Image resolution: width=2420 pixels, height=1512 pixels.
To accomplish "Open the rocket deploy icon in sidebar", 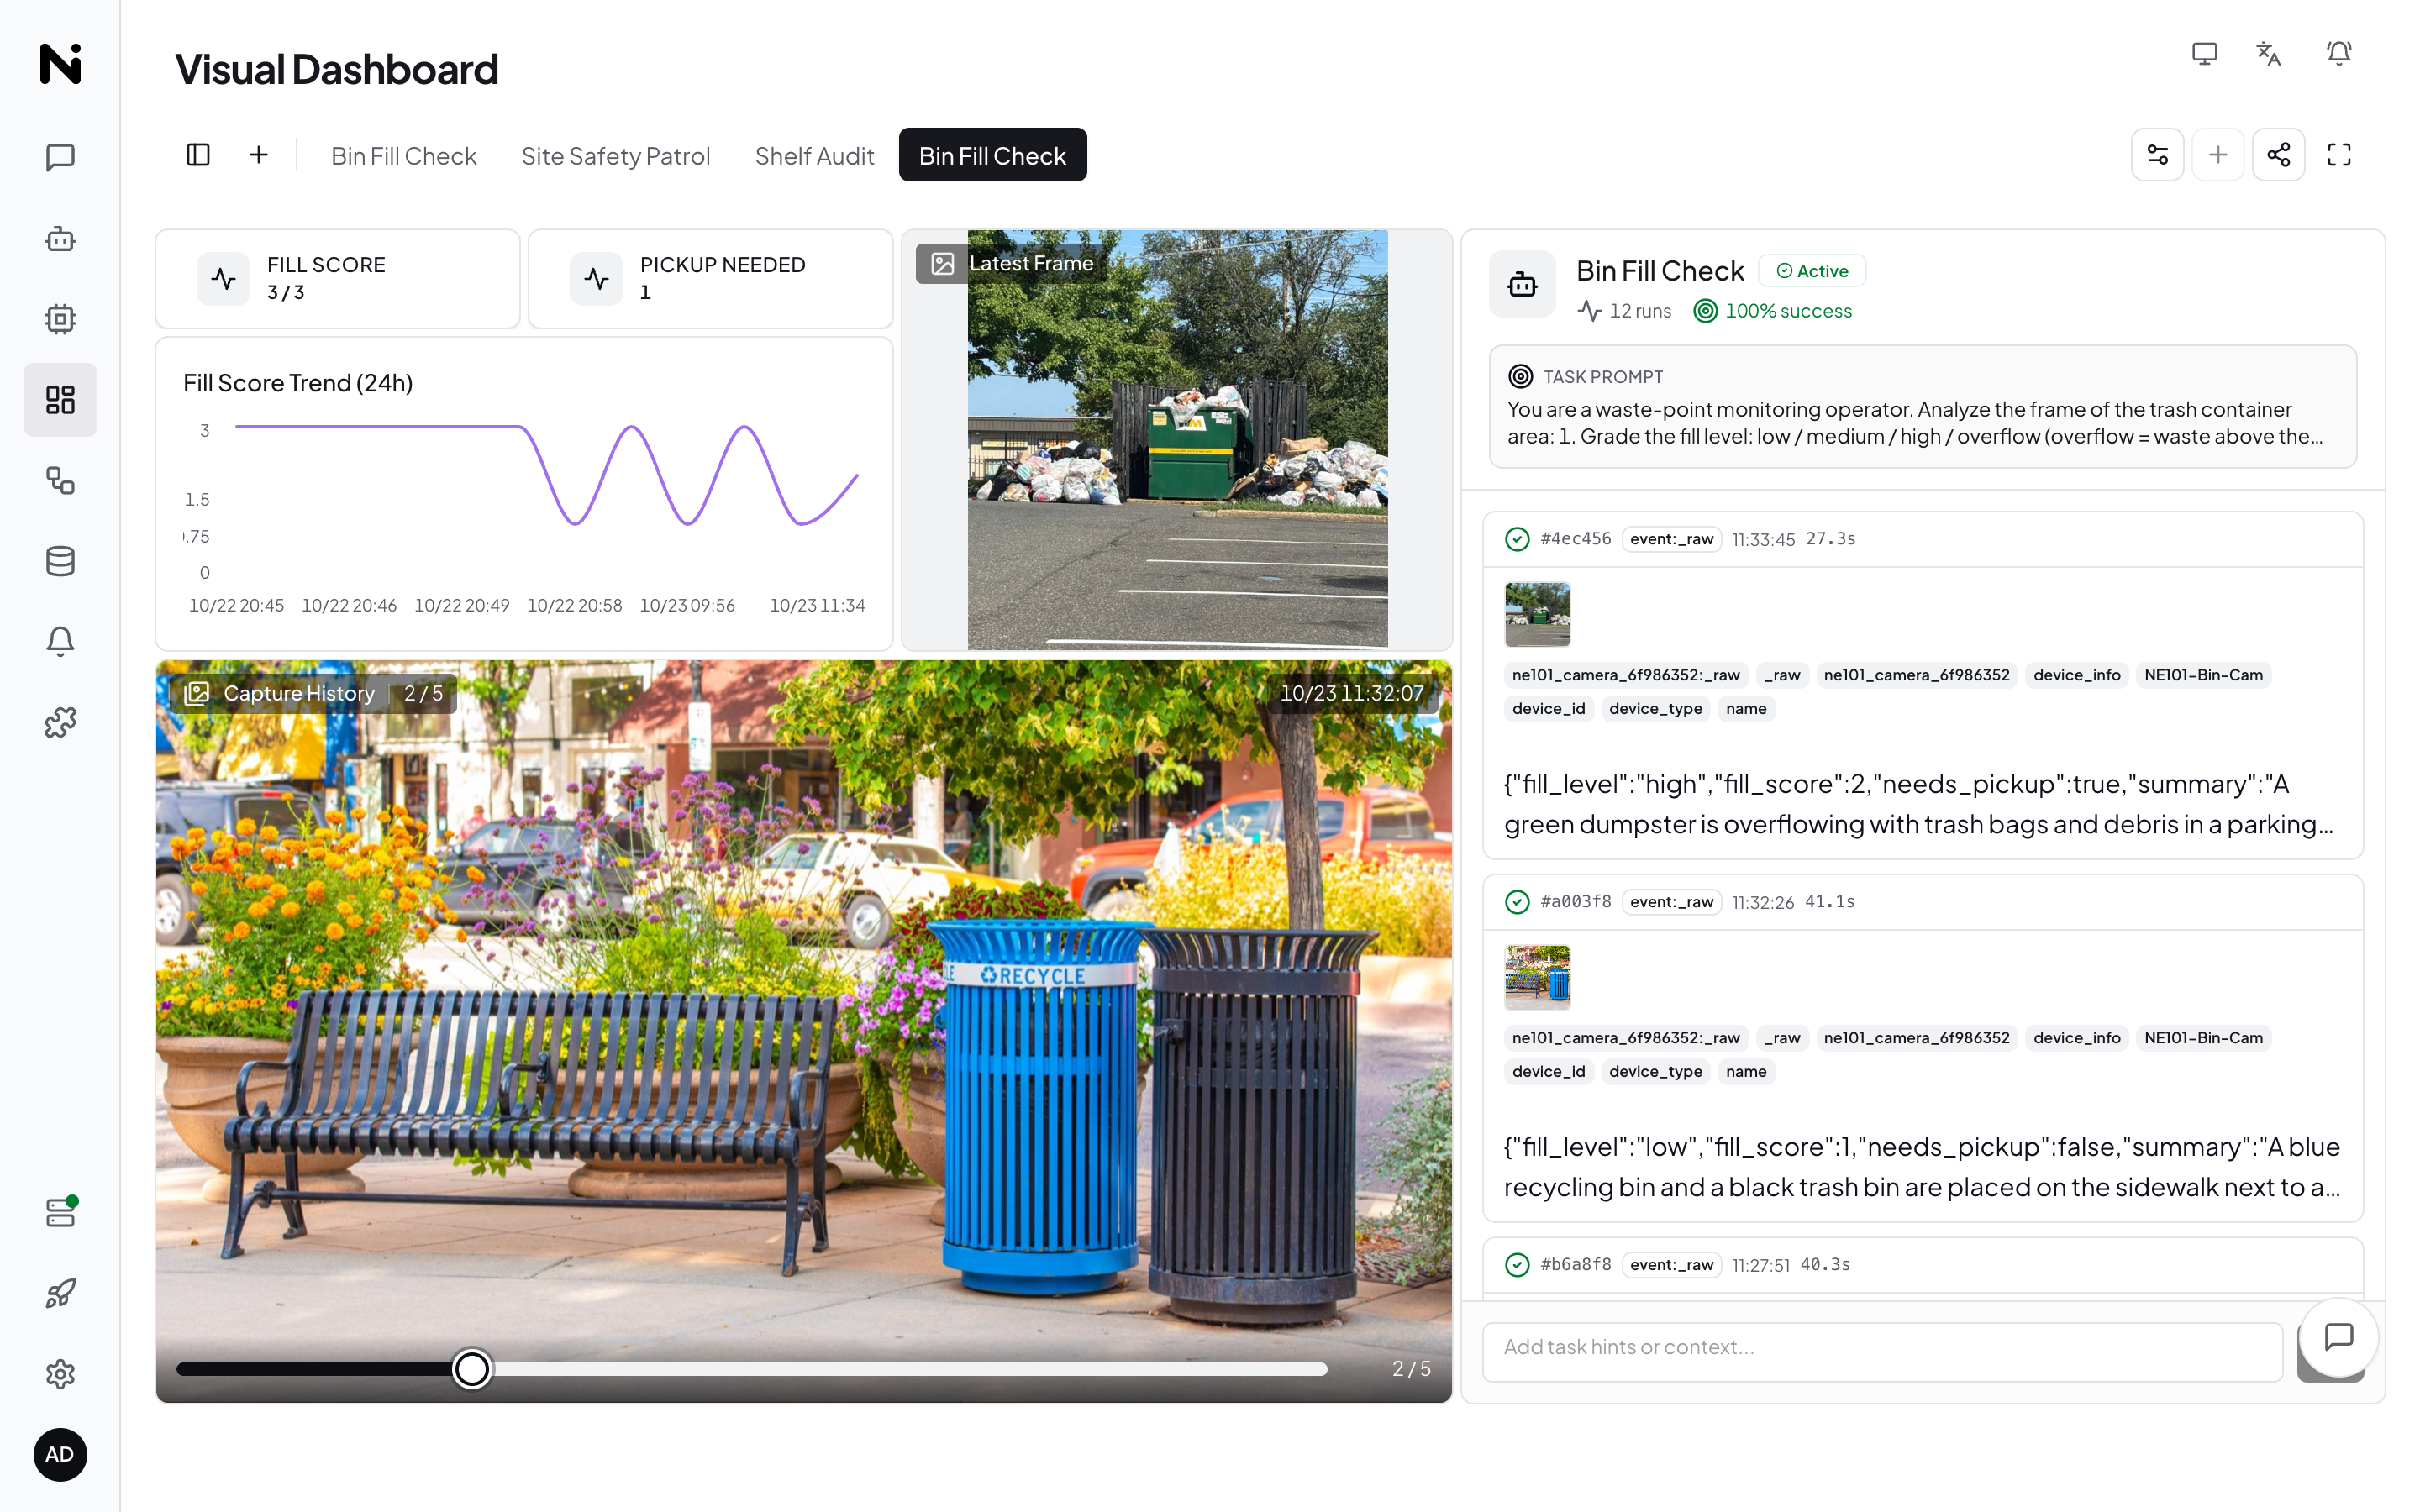I will 60,1293.
